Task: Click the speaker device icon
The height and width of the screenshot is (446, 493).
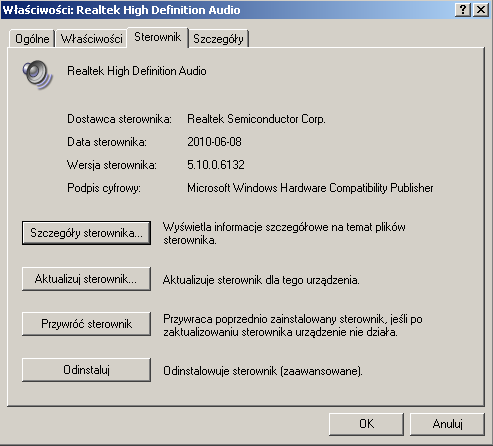Action: [37, 74]
